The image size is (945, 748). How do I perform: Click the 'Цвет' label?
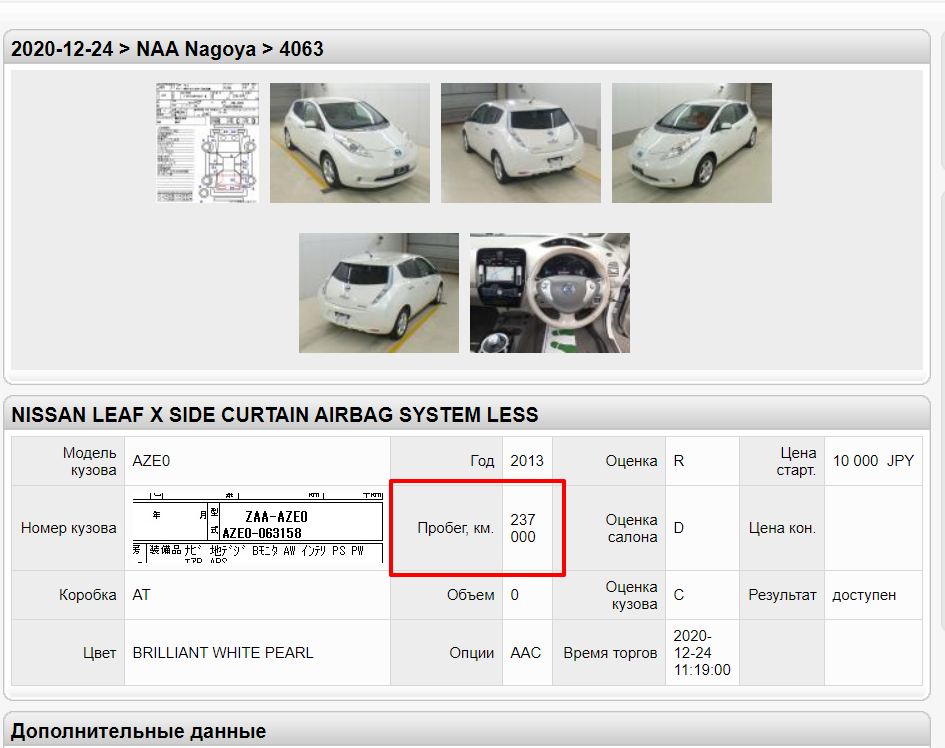[99, 653]
